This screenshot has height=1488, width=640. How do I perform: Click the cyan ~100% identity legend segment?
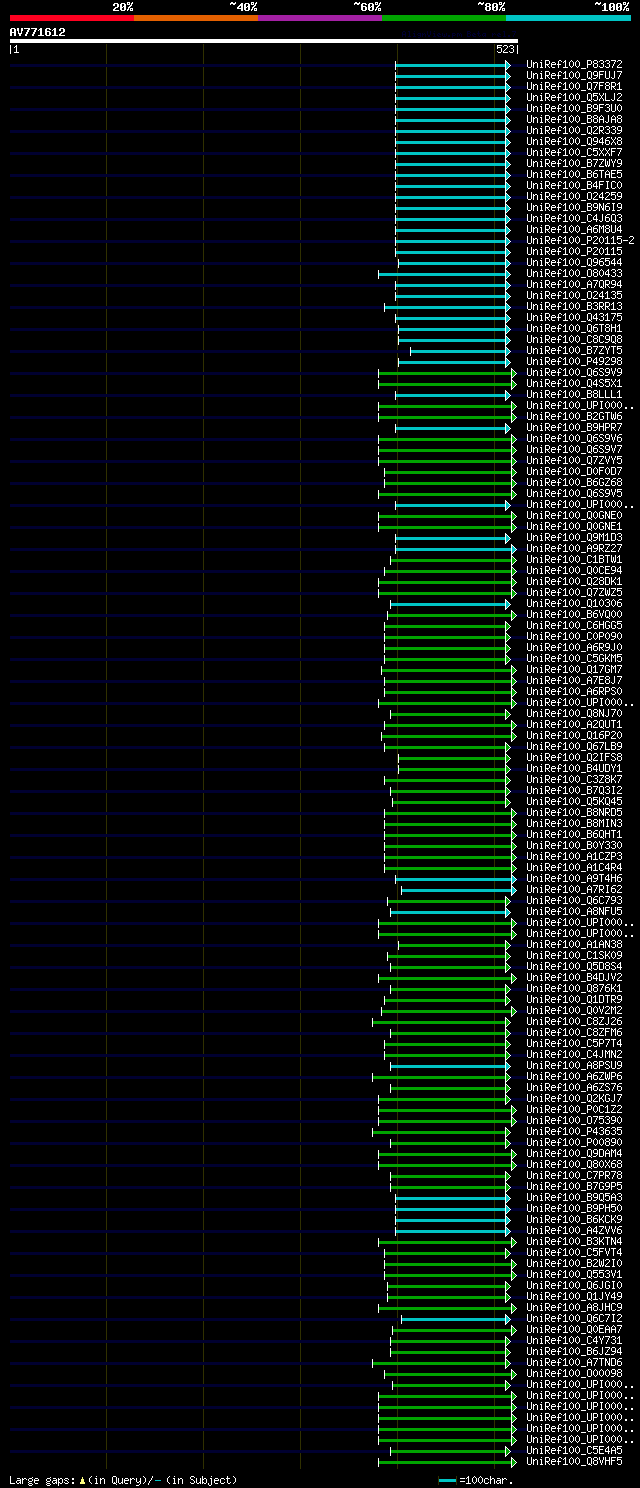pos(567,18)
